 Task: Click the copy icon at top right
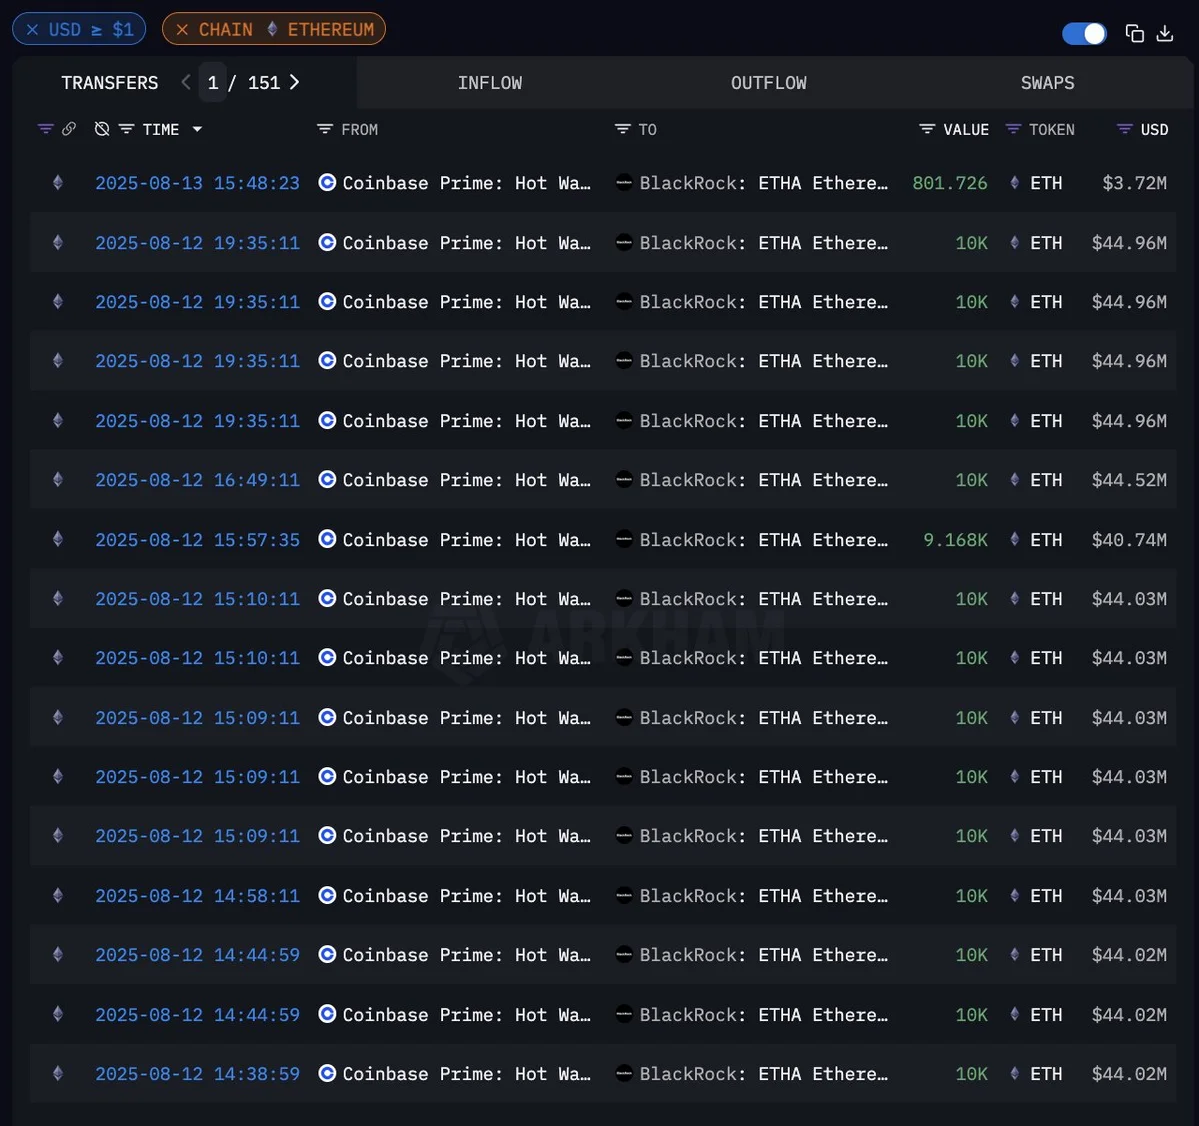pyautogui.click(x=1134, y=33)
